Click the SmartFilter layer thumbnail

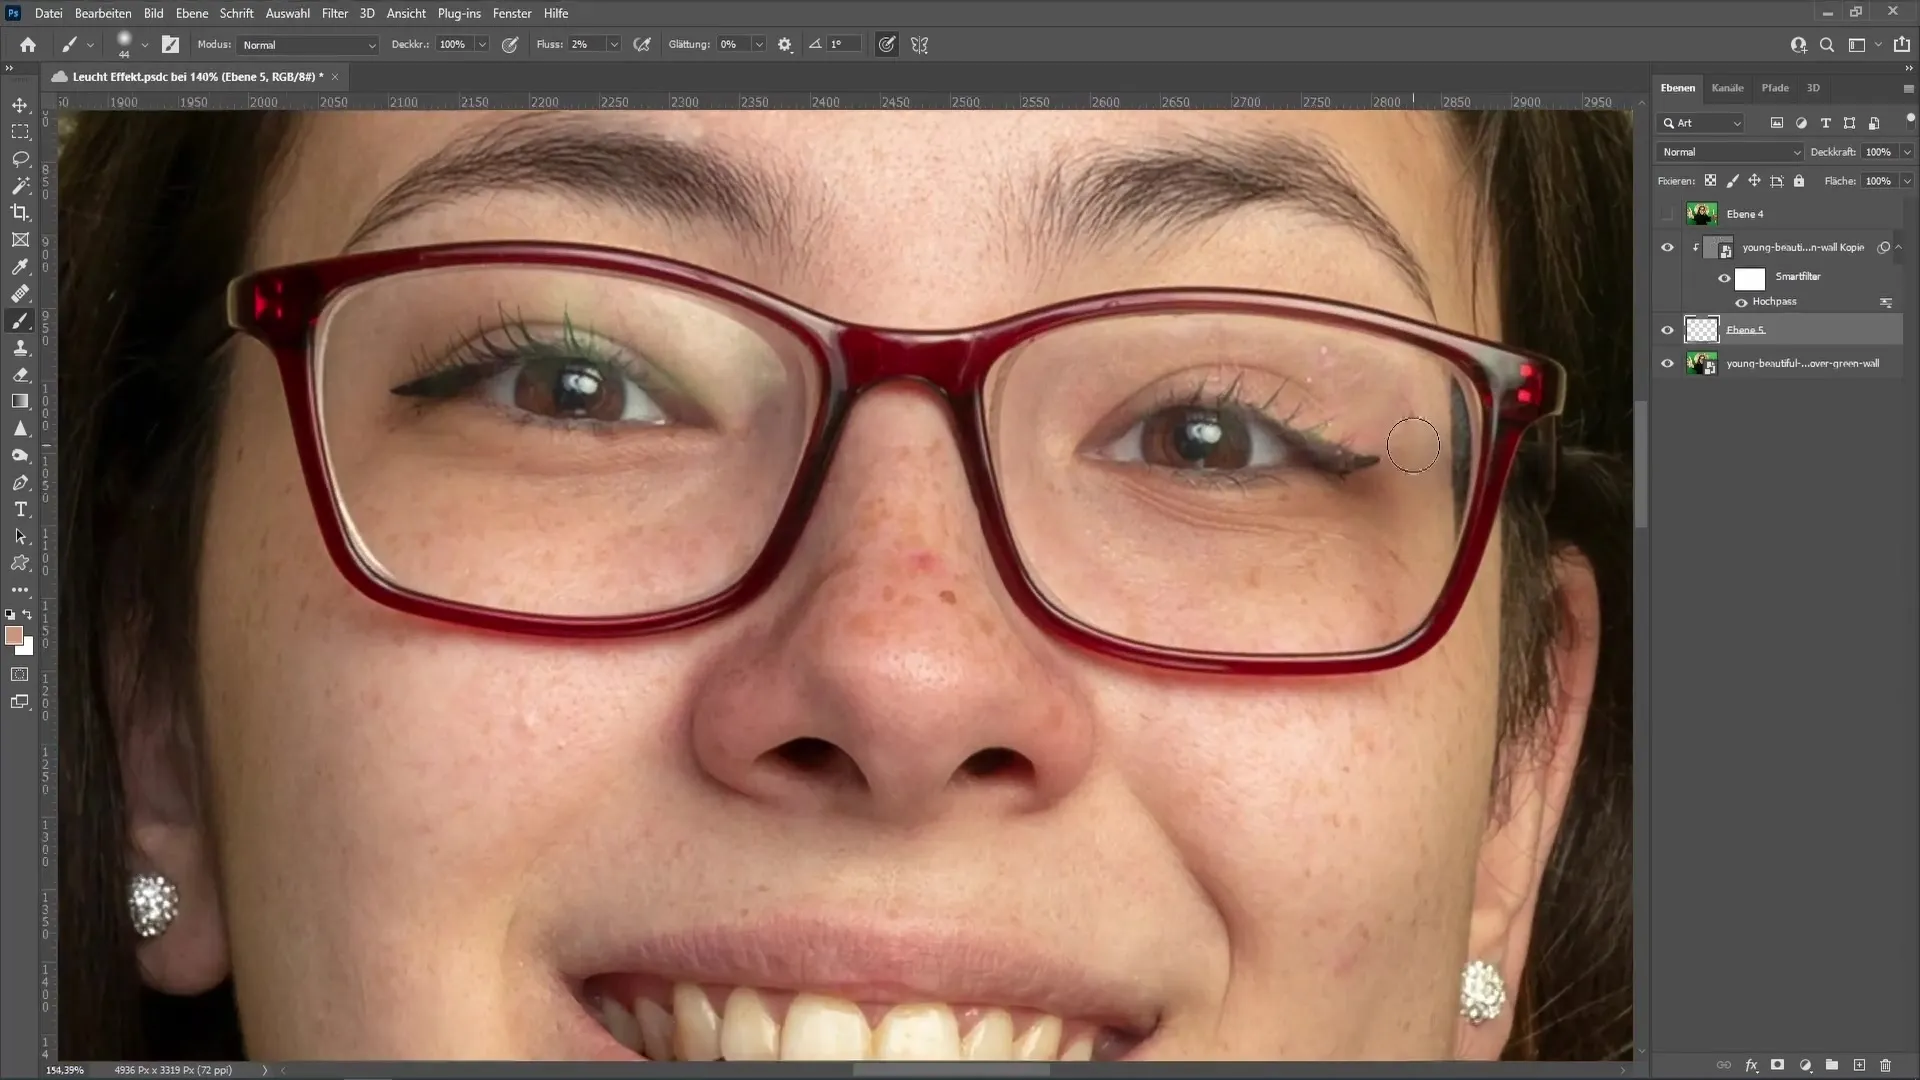(x=1751, y=276)
